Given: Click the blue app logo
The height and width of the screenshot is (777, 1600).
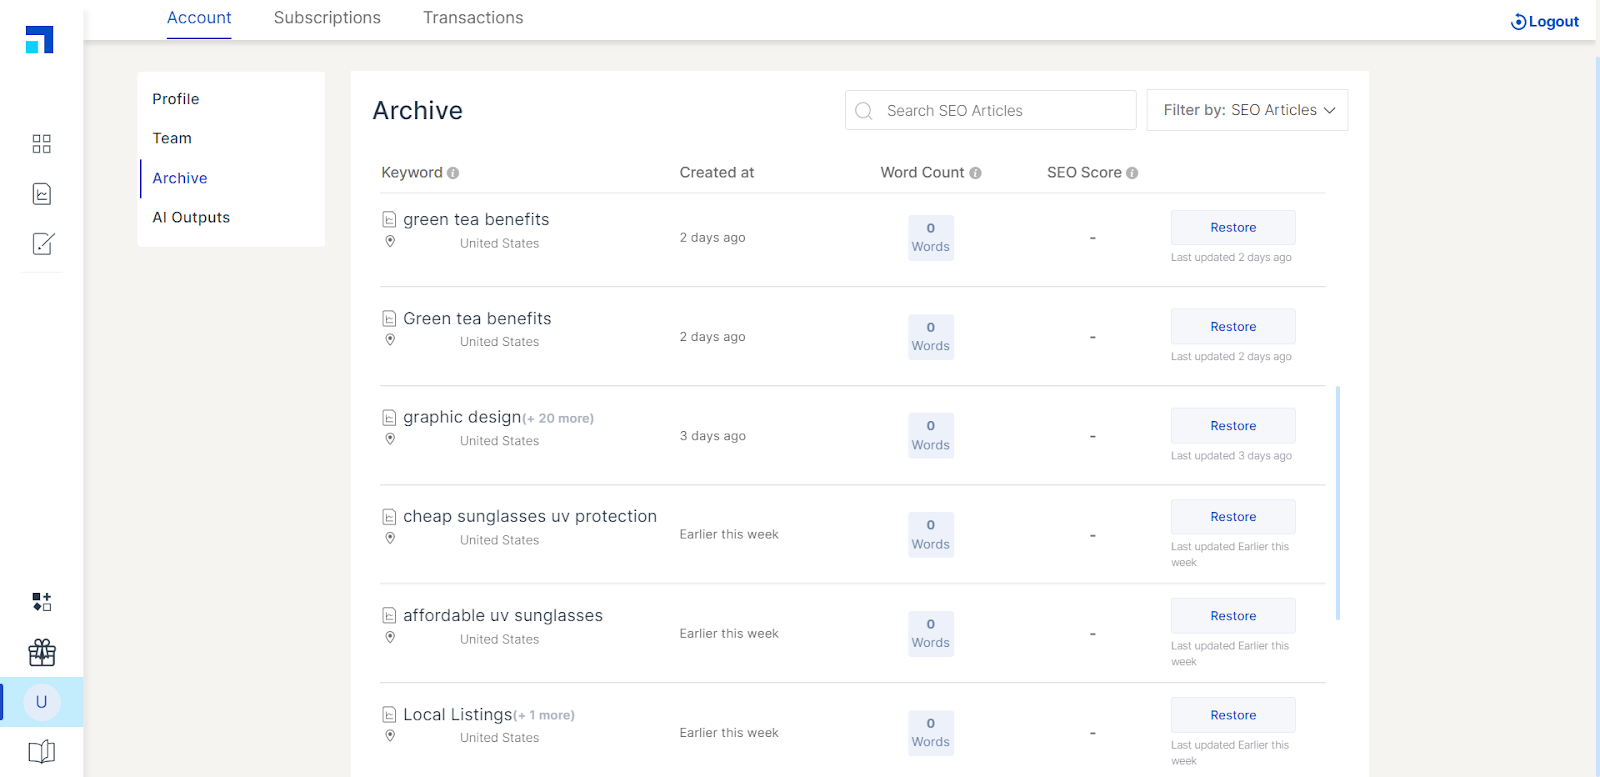Looking at the screenshot, I should [40, 40].
